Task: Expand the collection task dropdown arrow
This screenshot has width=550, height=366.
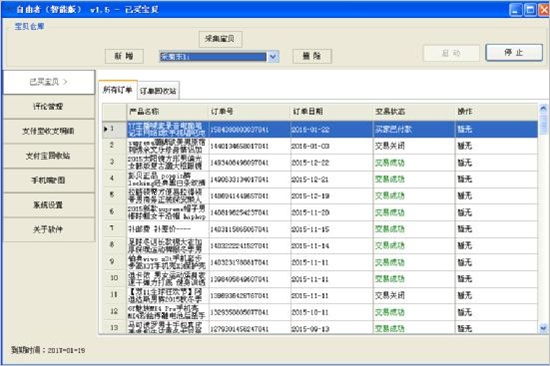Action: (x=273, y=56)
